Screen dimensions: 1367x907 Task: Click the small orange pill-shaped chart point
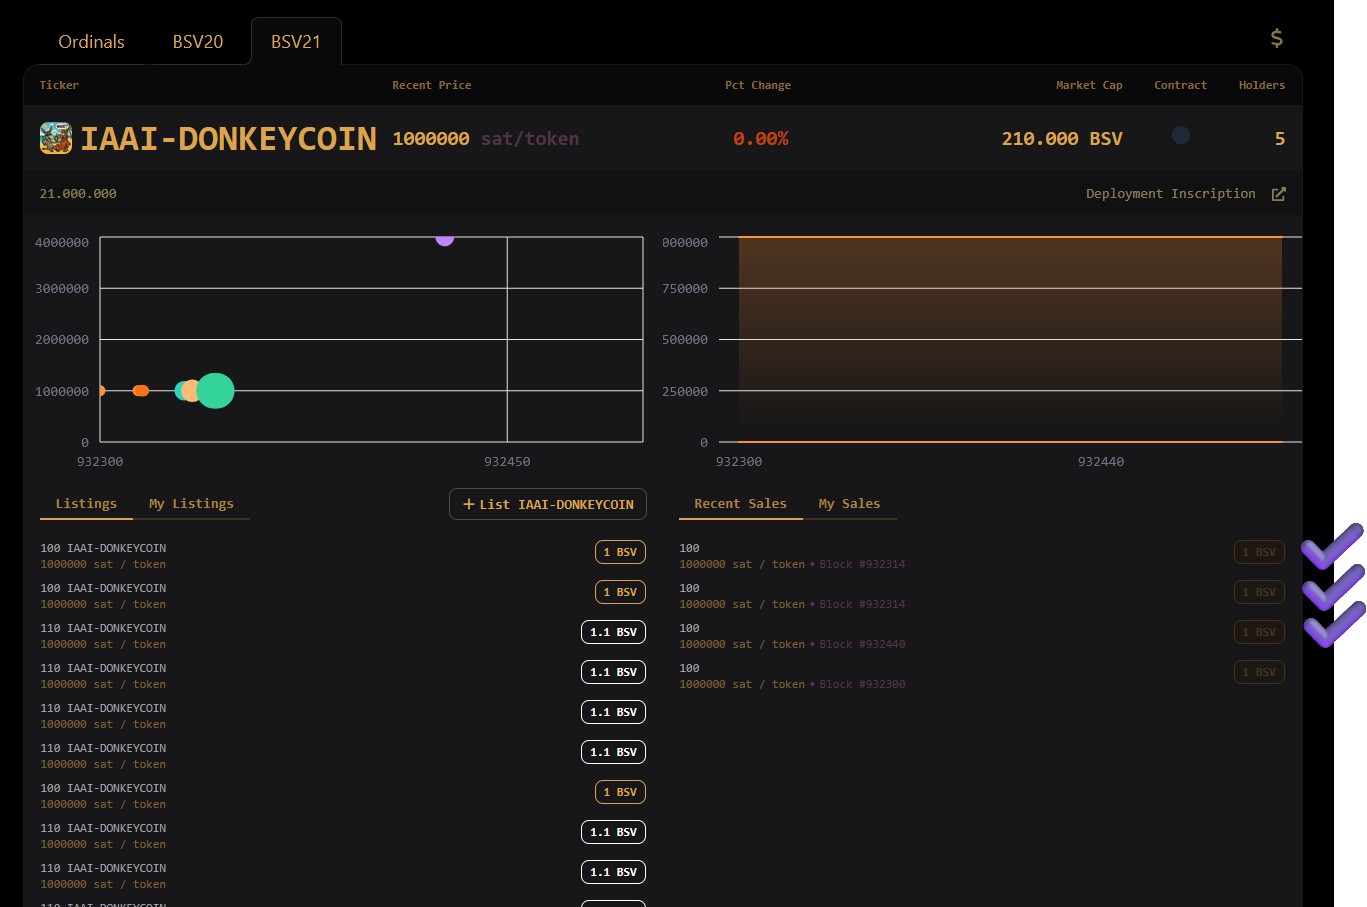pos(141,391)
